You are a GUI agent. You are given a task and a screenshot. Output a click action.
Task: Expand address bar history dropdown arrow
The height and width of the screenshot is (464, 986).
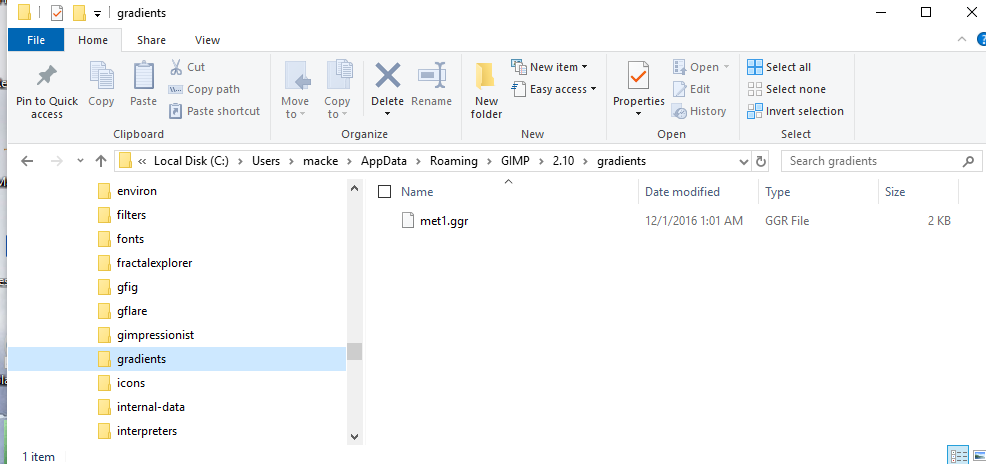(x=744, y=162)
